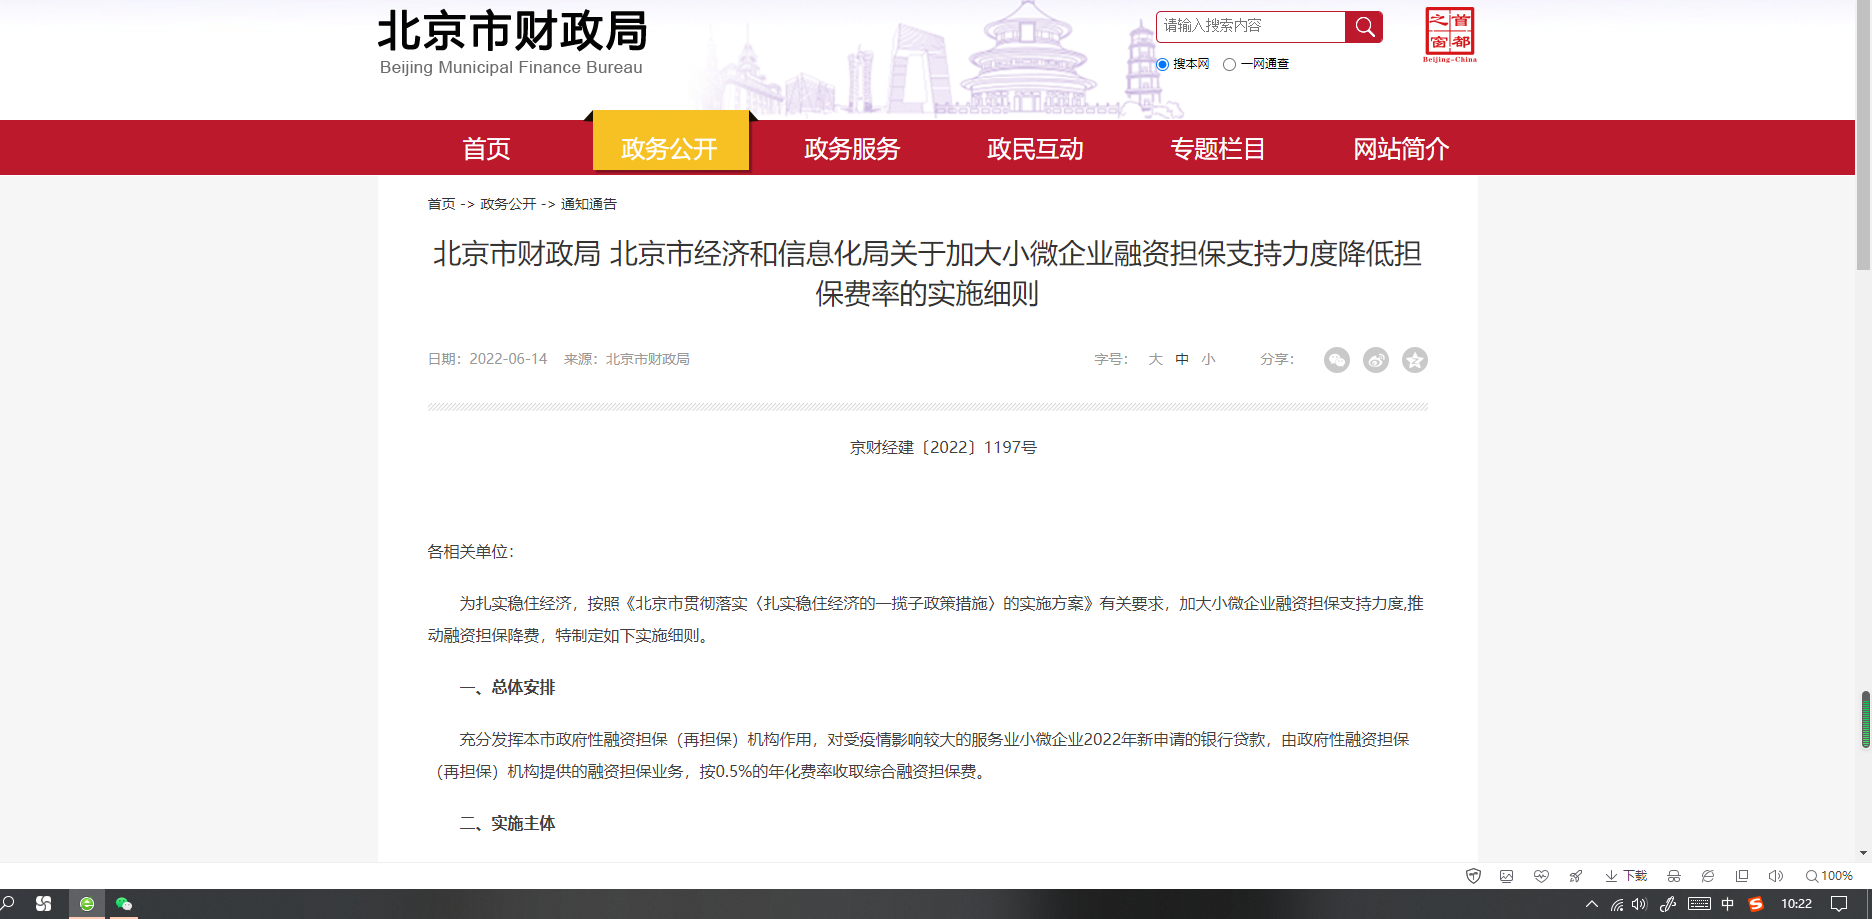Expand hidden system tray icons arrow

[x=1592, y=904]
